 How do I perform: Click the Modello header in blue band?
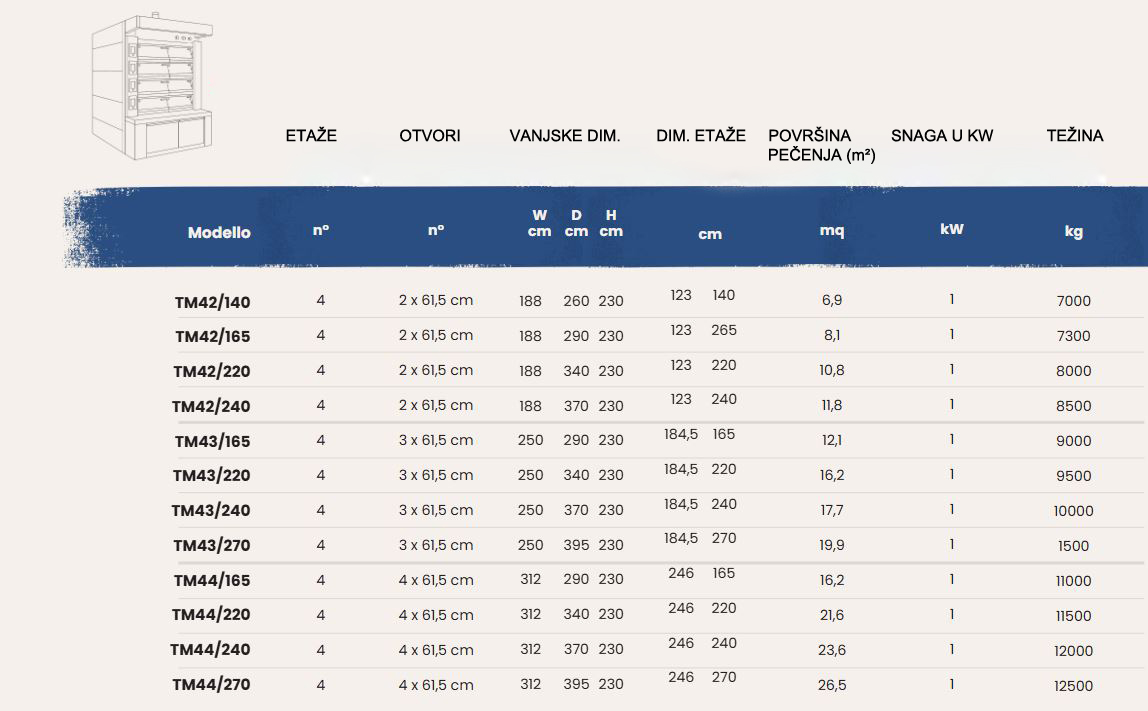pos(219,233)
